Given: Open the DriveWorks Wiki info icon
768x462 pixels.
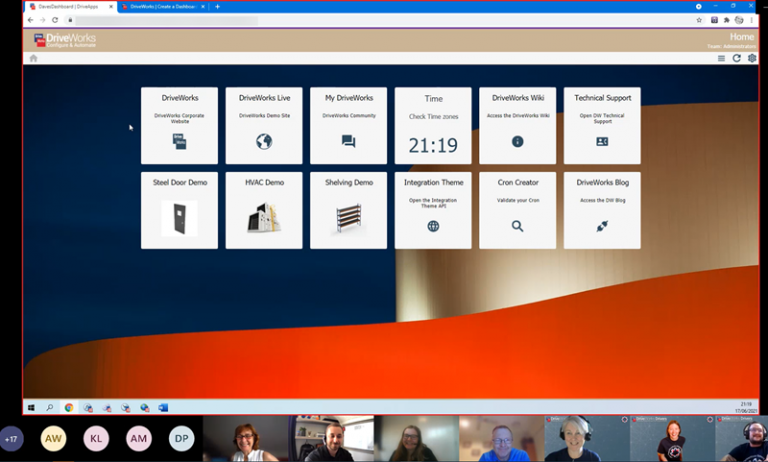Looking at the screenshot, I should 518,142.
